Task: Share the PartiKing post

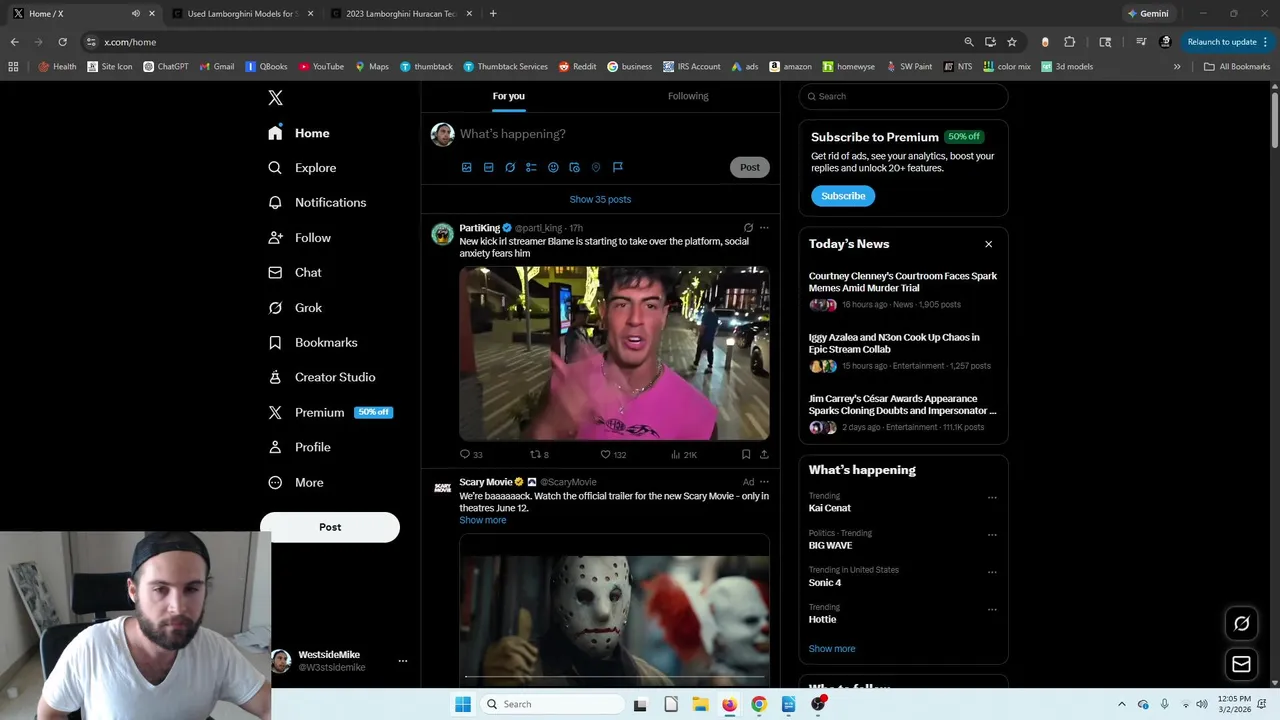Action: (x=764, y=454)
